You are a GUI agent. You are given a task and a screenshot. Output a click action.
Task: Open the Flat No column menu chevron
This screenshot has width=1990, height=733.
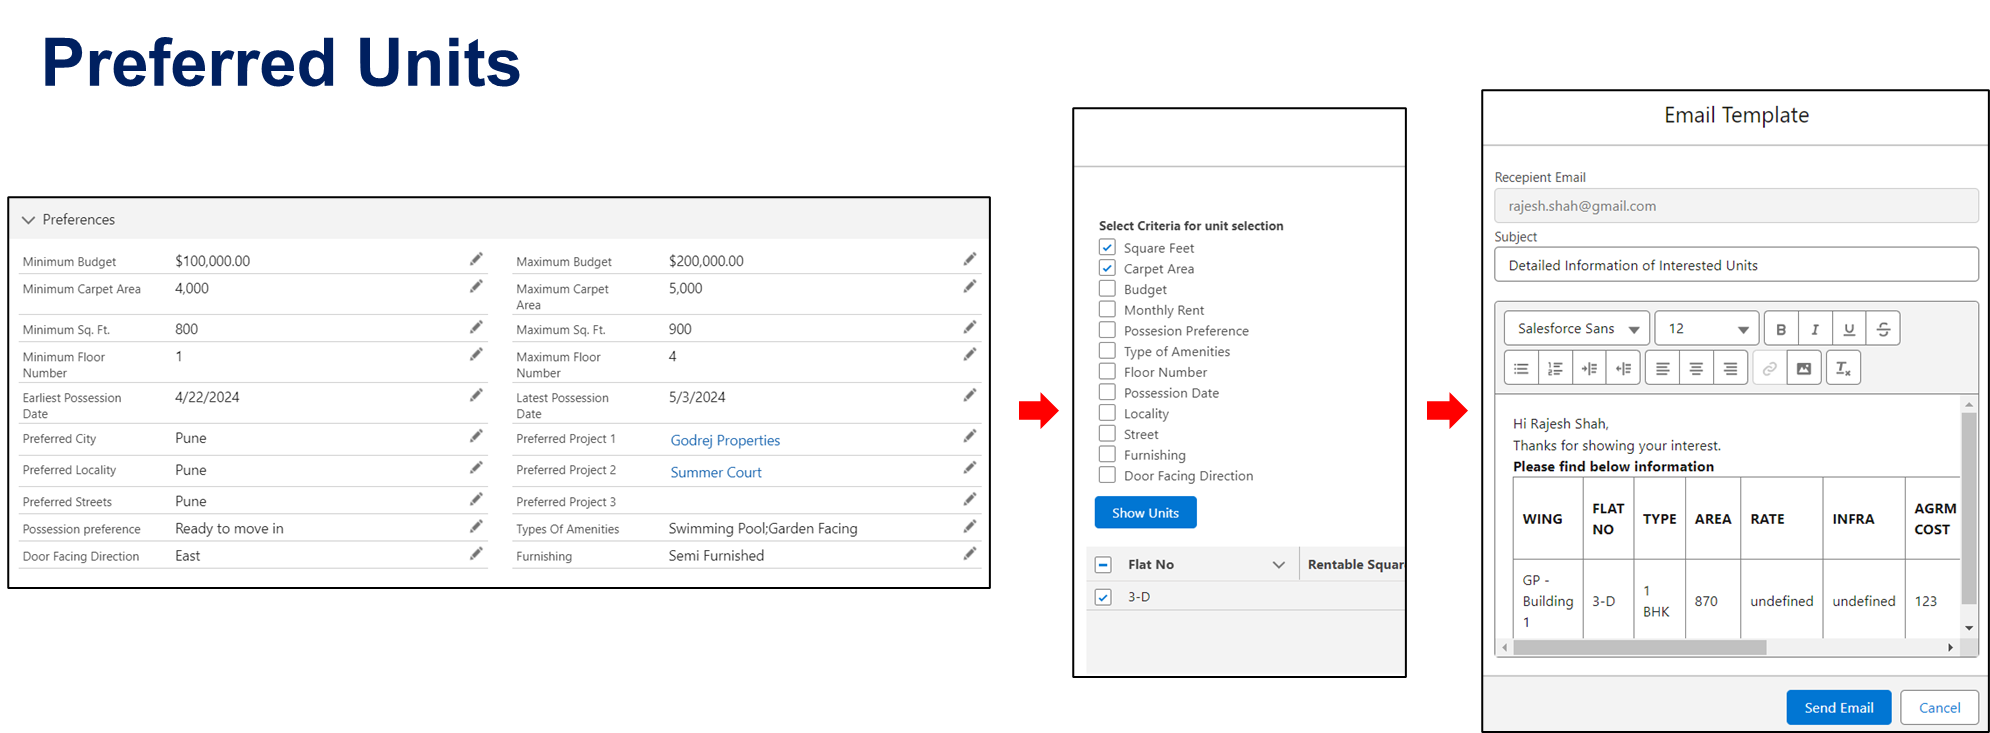click(1278, 565)
